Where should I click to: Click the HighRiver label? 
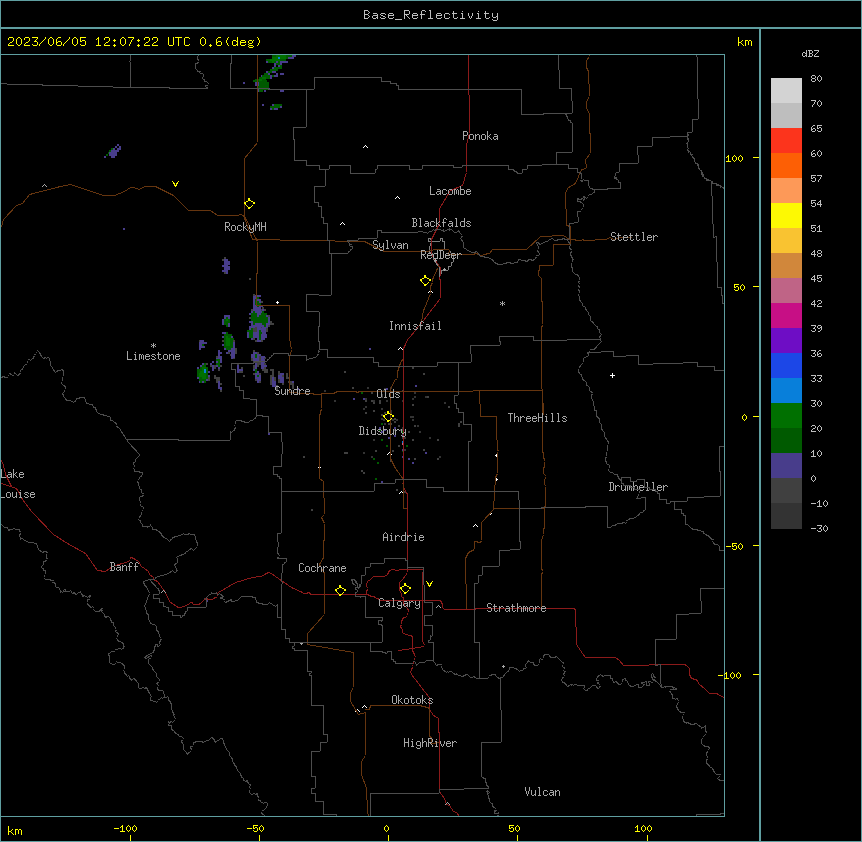(430, 743)
